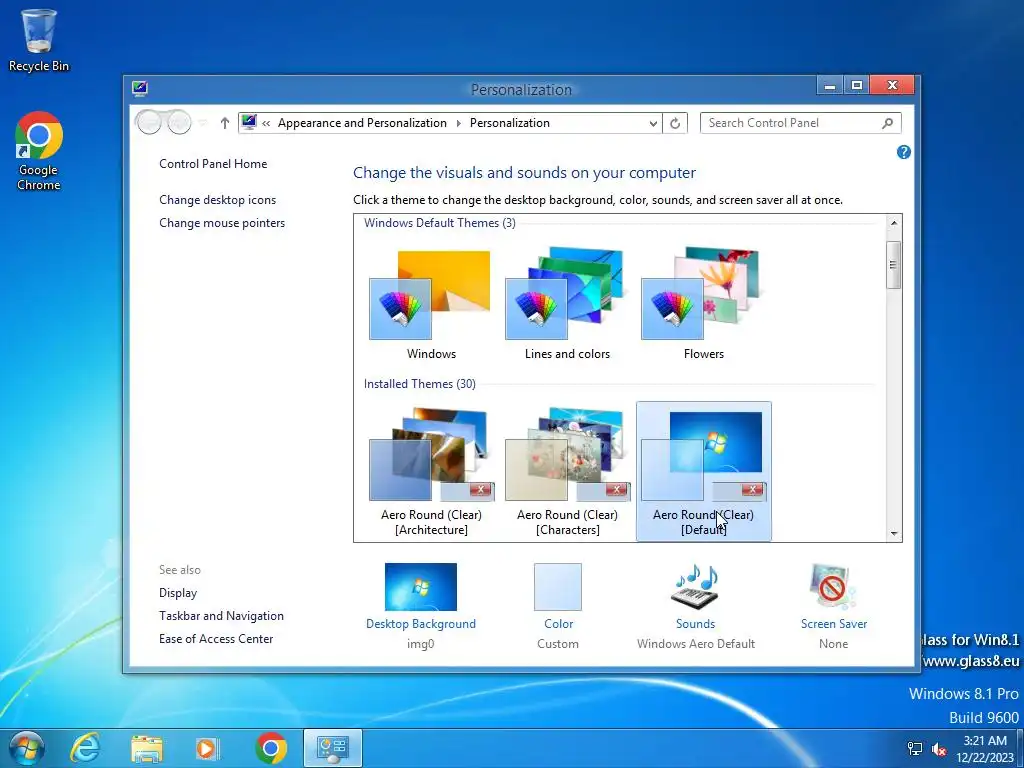Click the theme list scroll up arrow

pos(894,223)
